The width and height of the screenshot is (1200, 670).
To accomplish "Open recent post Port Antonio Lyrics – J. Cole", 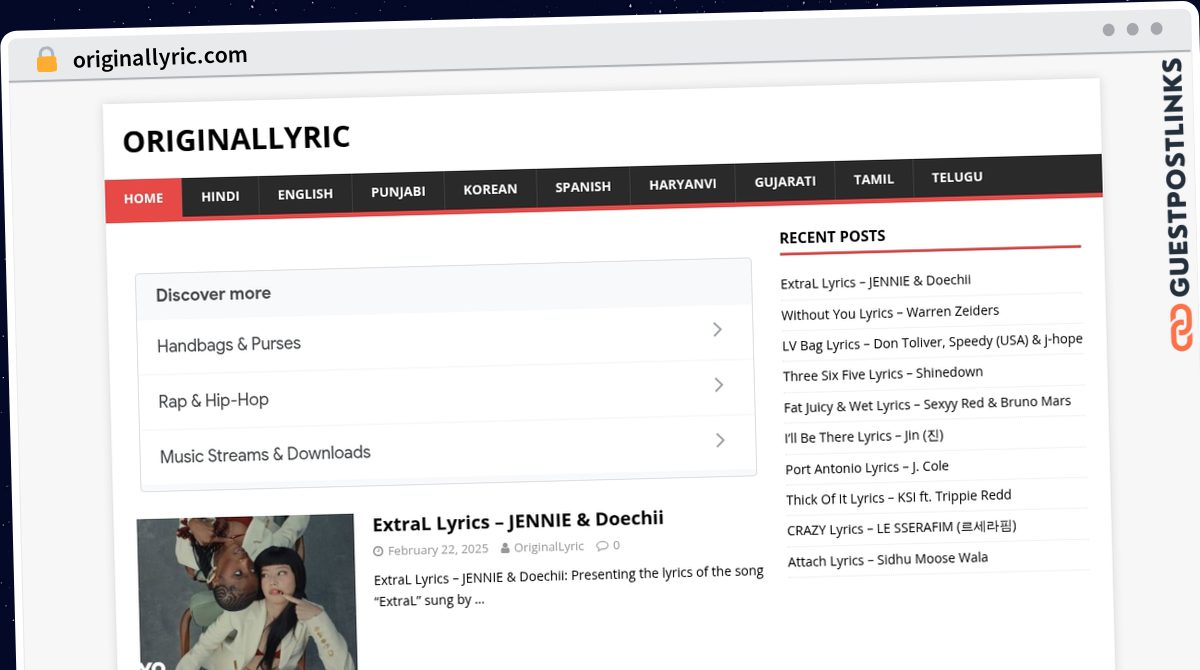I will (867, 467).
